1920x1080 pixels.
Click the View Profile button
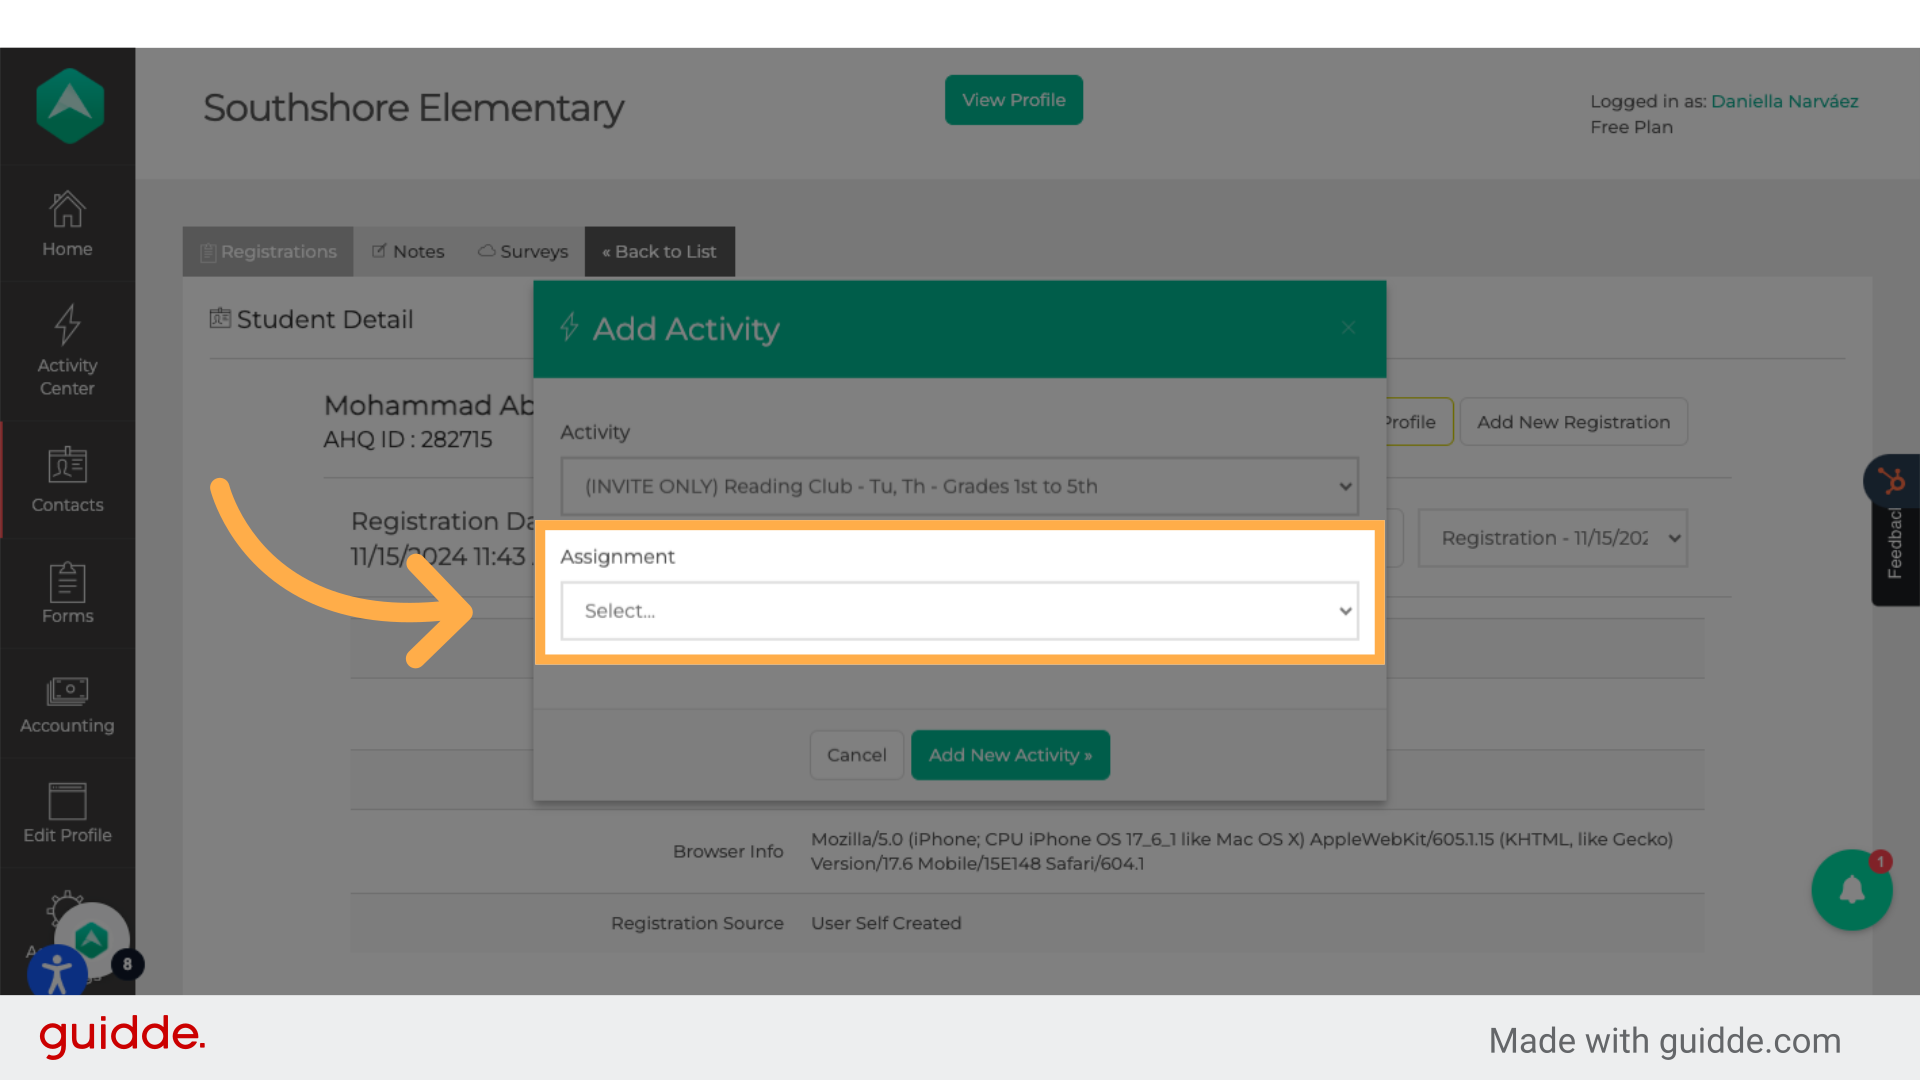(1013, 100)
